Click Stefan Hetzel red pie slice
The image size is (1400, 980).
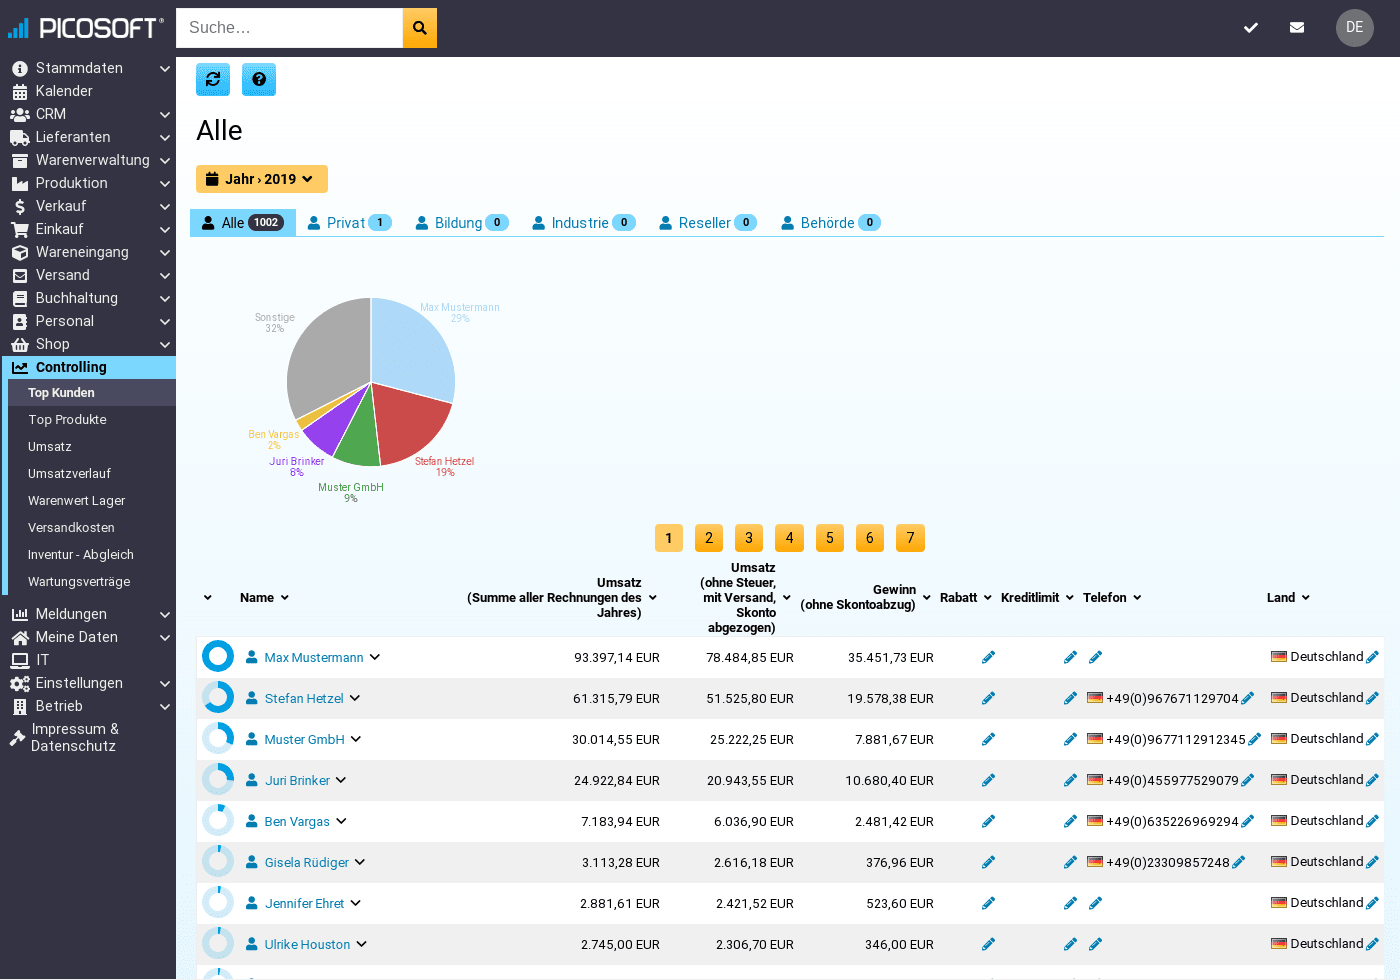click(x=412, y=423)
